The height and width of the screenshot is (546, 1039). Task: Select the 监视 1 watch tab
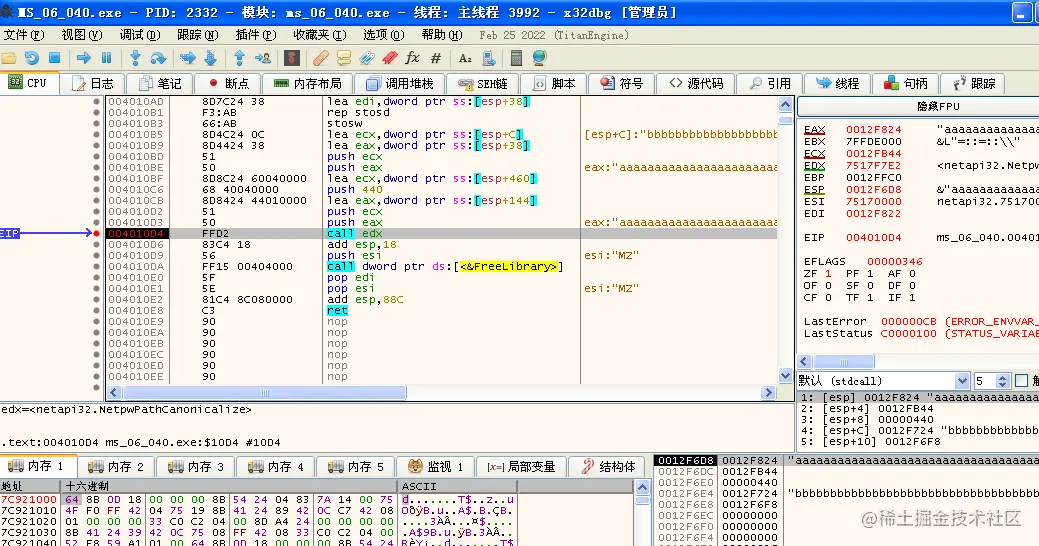click(435, 466)
